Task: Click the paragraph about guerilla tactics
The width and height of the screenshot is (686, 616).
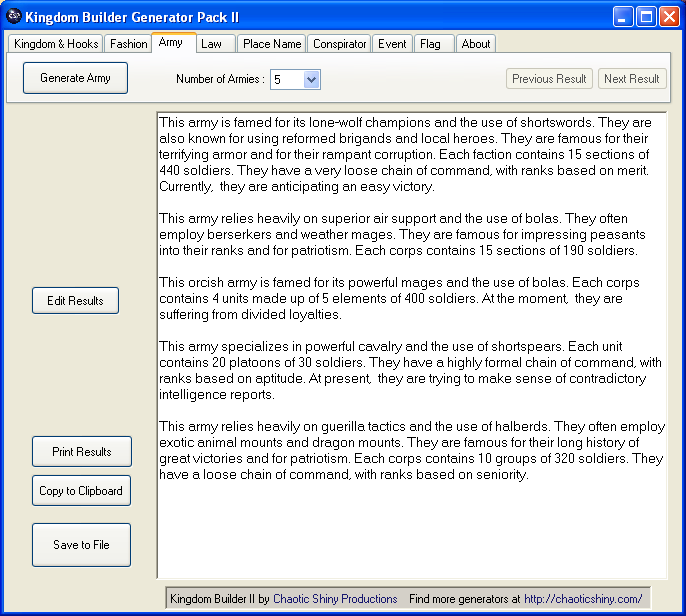Action: point(412,450)
